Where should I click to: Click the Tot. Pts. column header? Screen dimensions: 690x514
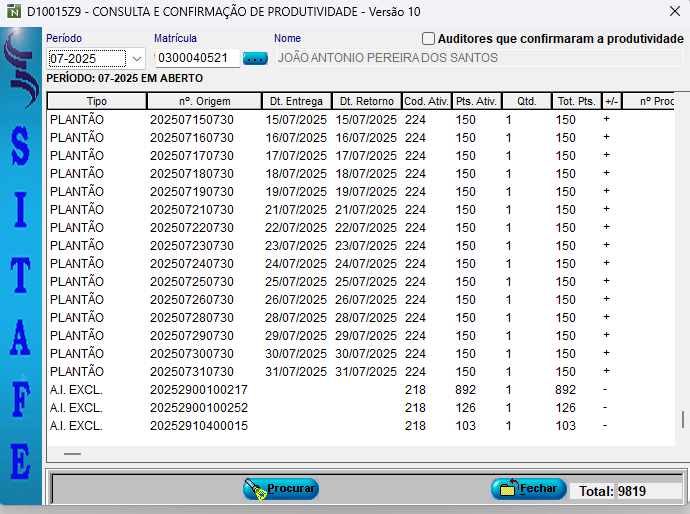[576, 101]
